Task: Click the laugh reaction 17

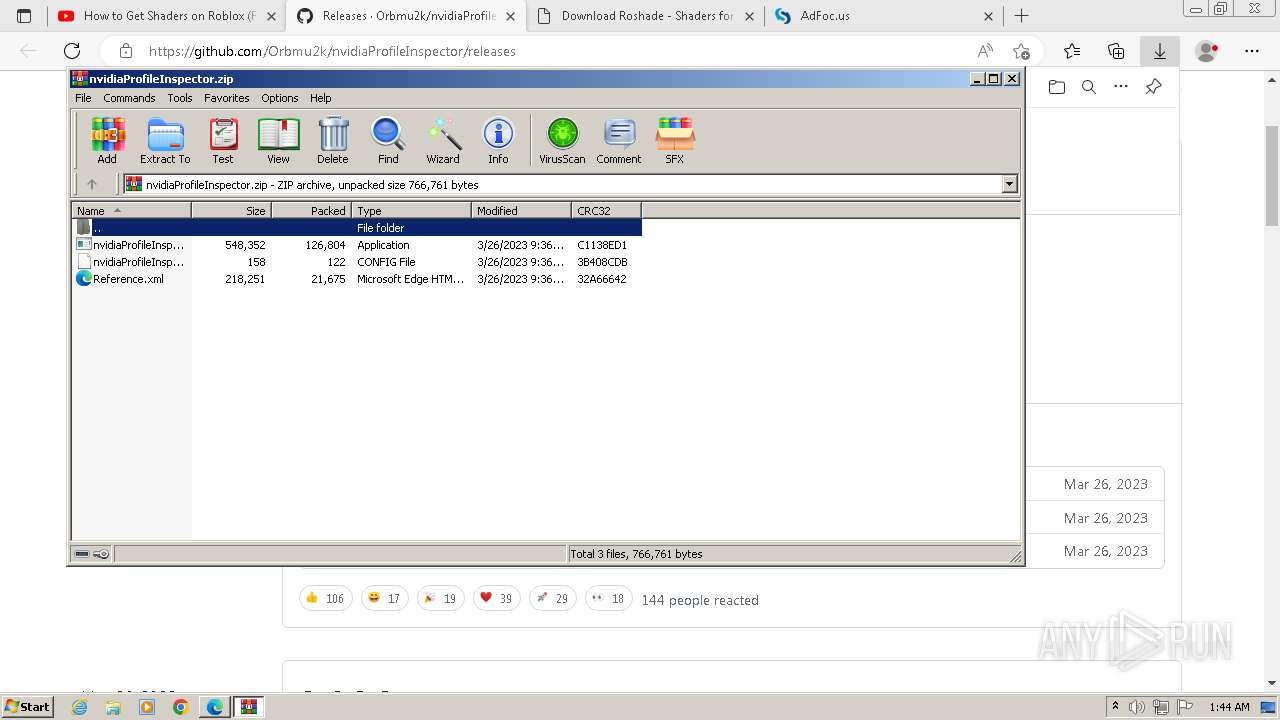Action: pos(384,598)
